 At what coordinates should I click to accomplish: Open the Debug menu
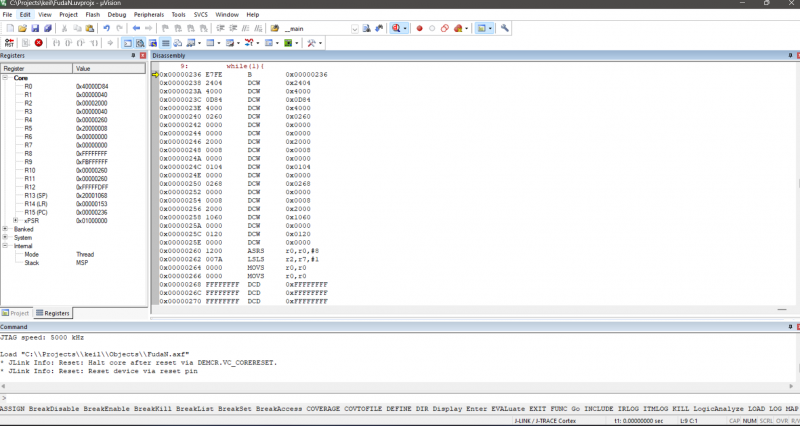[x=117, y=15]
